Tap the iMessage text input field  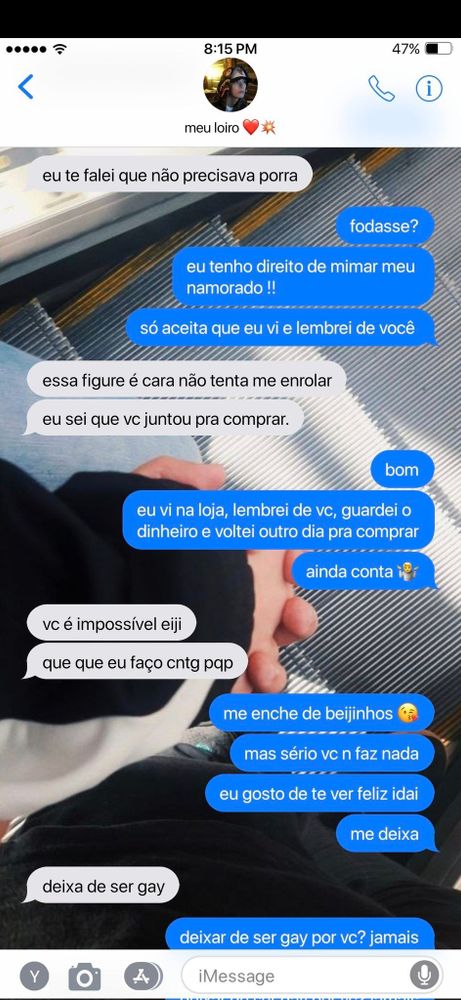click(x=312, y=975)
